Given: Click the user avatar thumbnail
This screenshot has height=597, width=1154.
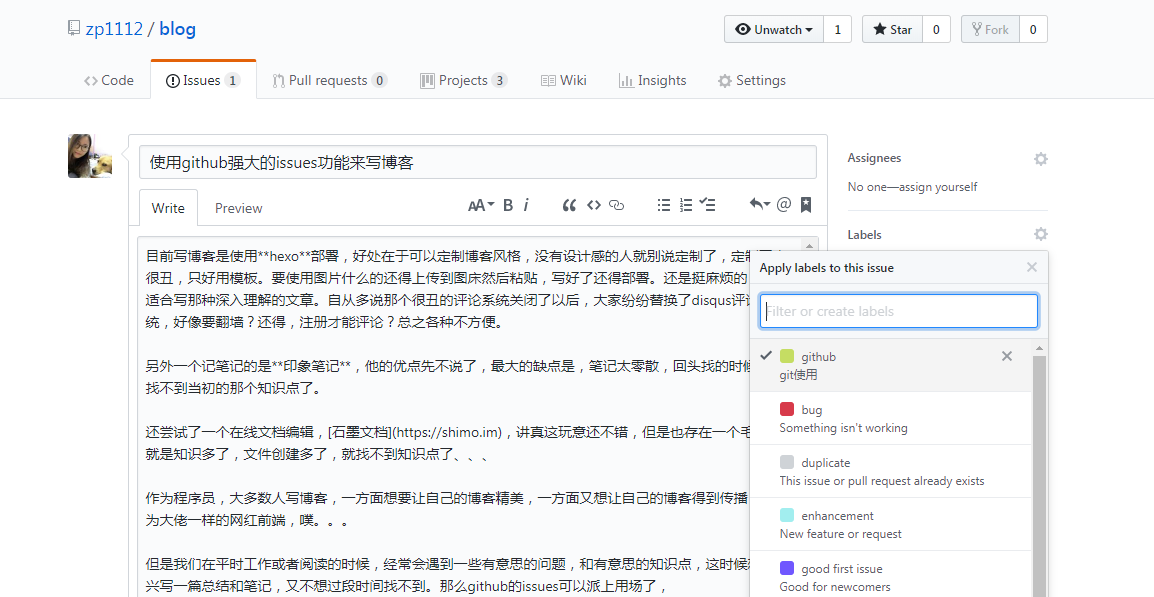Looking at the screenshot, I should [90, 156].
